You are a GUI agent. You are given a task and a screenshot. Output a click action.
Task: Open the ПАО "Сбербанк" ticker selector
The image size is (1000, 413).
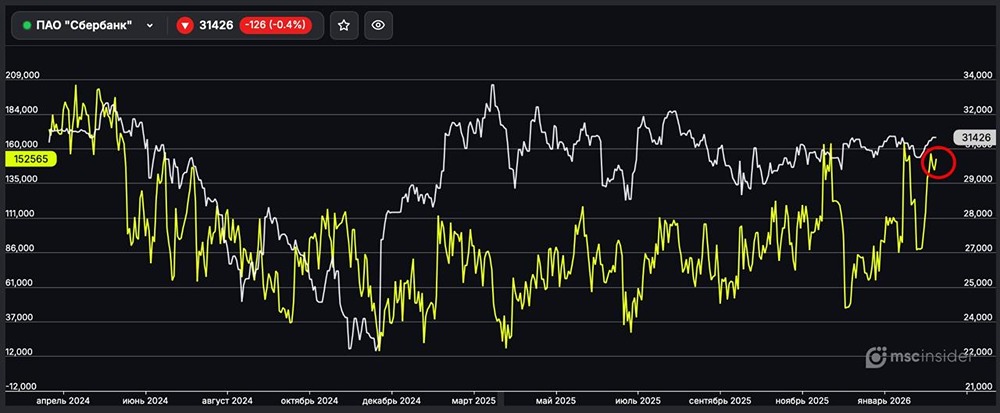click(89, 25)
